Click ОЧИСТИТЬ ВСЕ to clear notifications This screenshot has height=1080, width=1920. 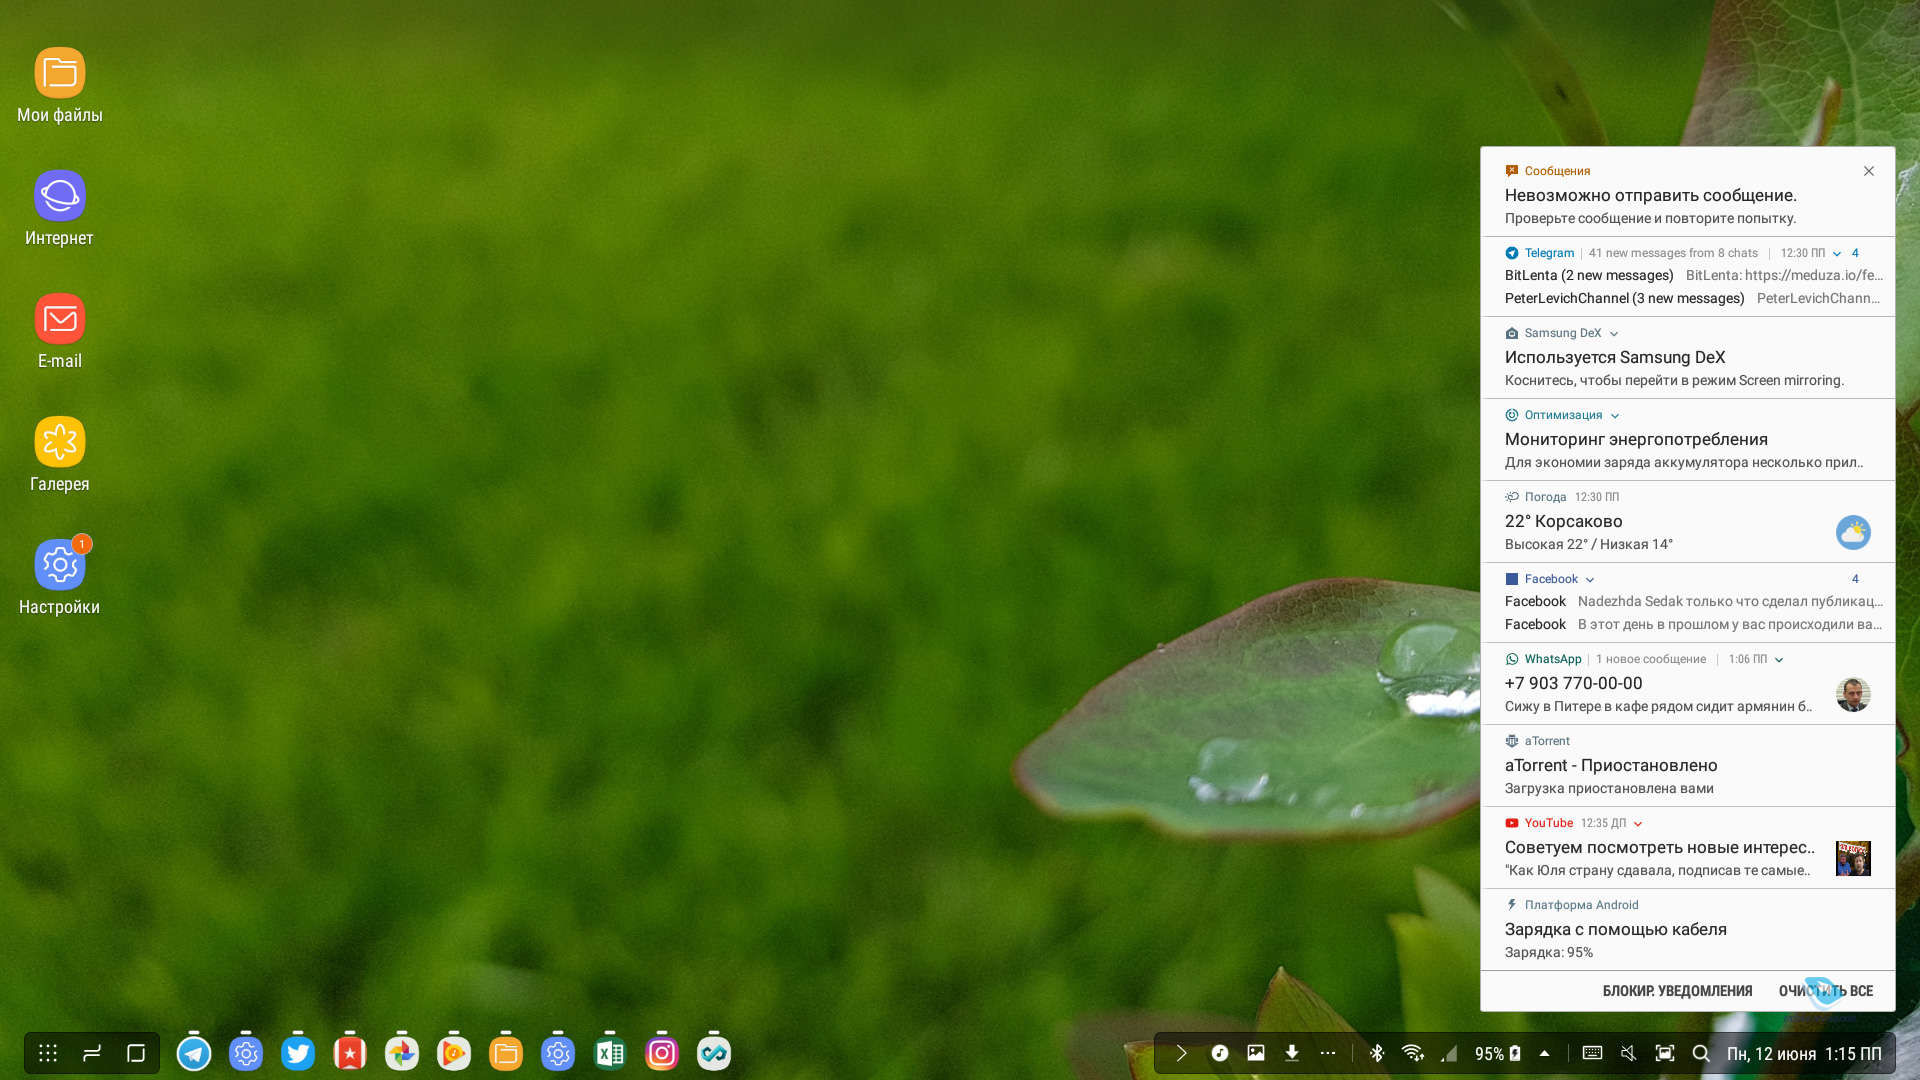pos(1826,991)
